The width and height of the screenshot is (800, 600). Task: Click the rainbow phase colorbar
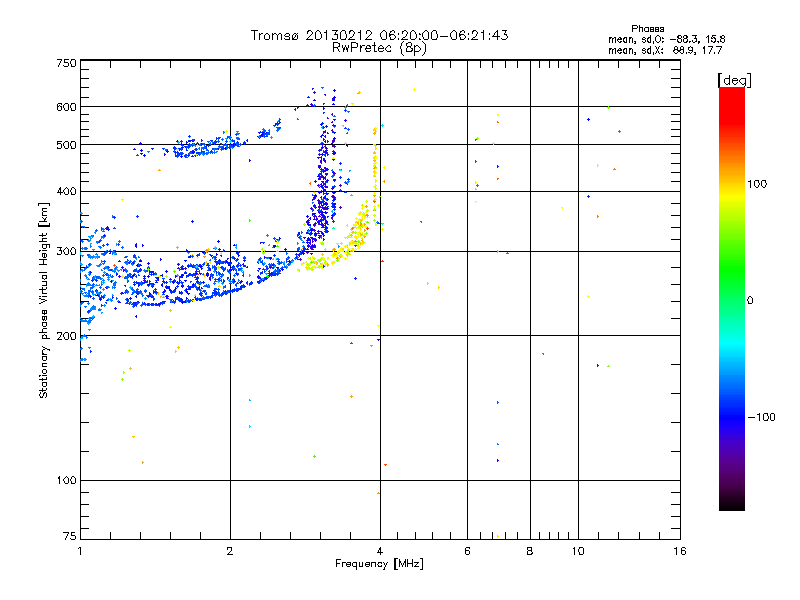tap(732, 298)
